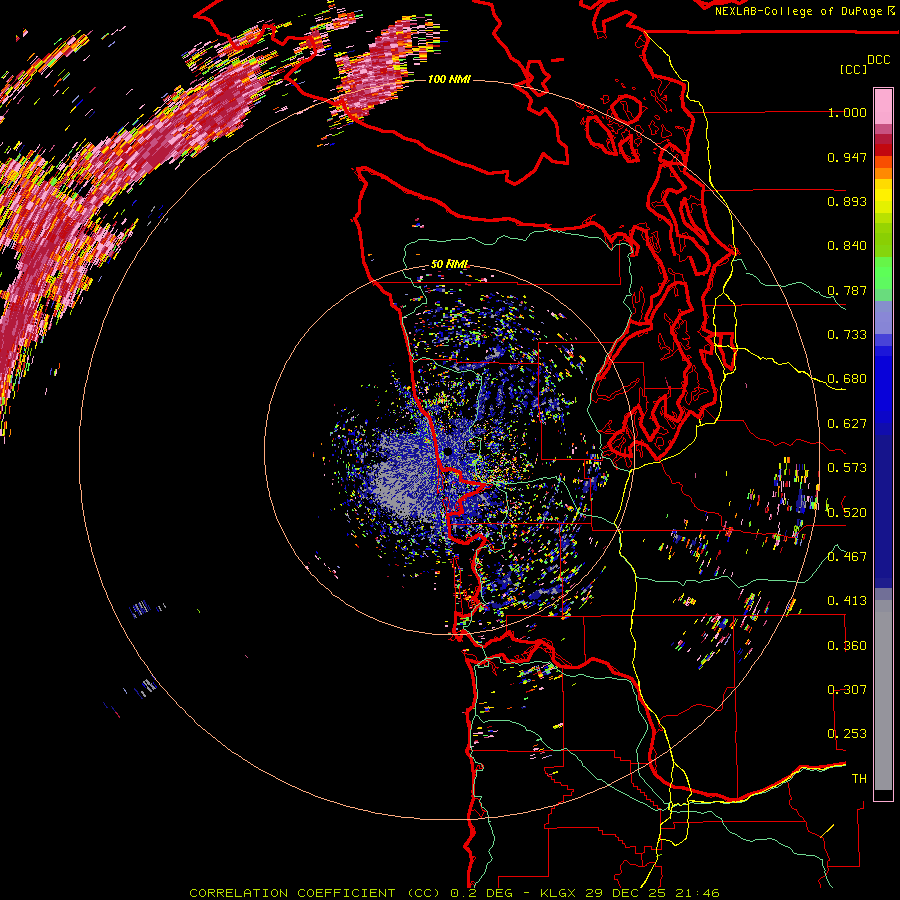
Task: Click the 0.307 scale value
Action: pyautogui.click(x=847, y=689)
